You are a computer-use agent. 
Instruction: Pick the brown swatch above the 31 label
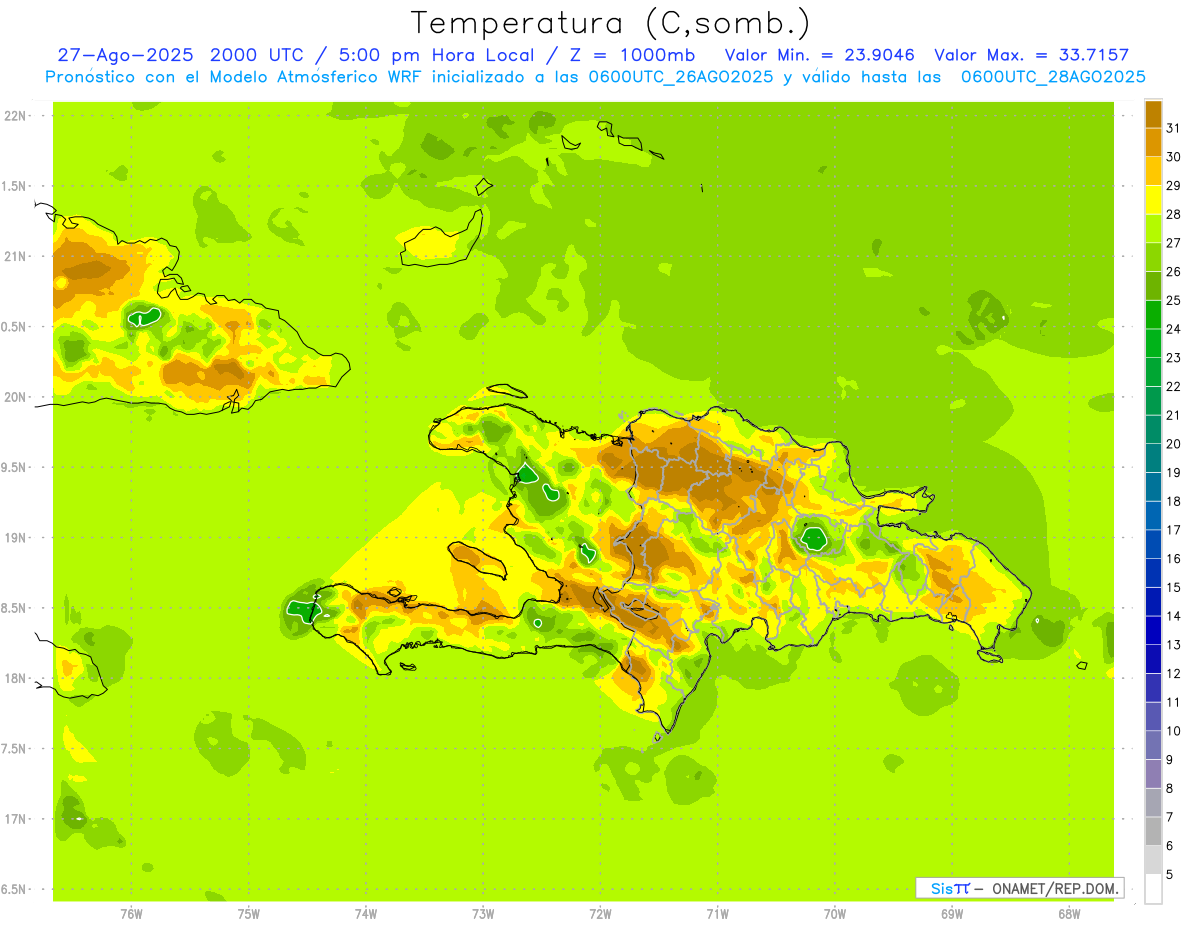pyautogui.click(x=1153, y=114)
